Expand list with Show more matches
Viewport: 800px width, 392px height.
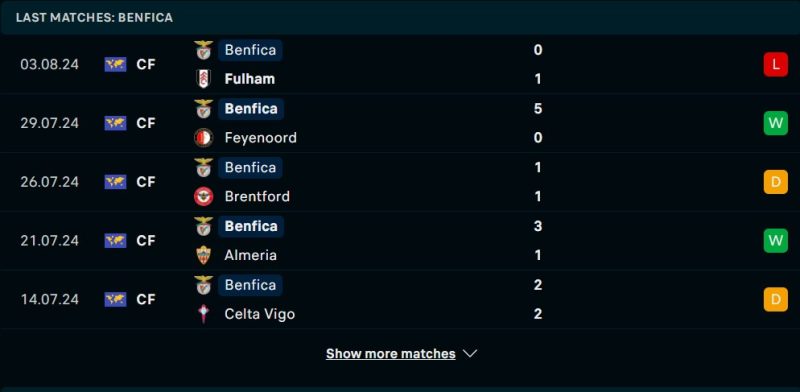[x=391, y=354]
